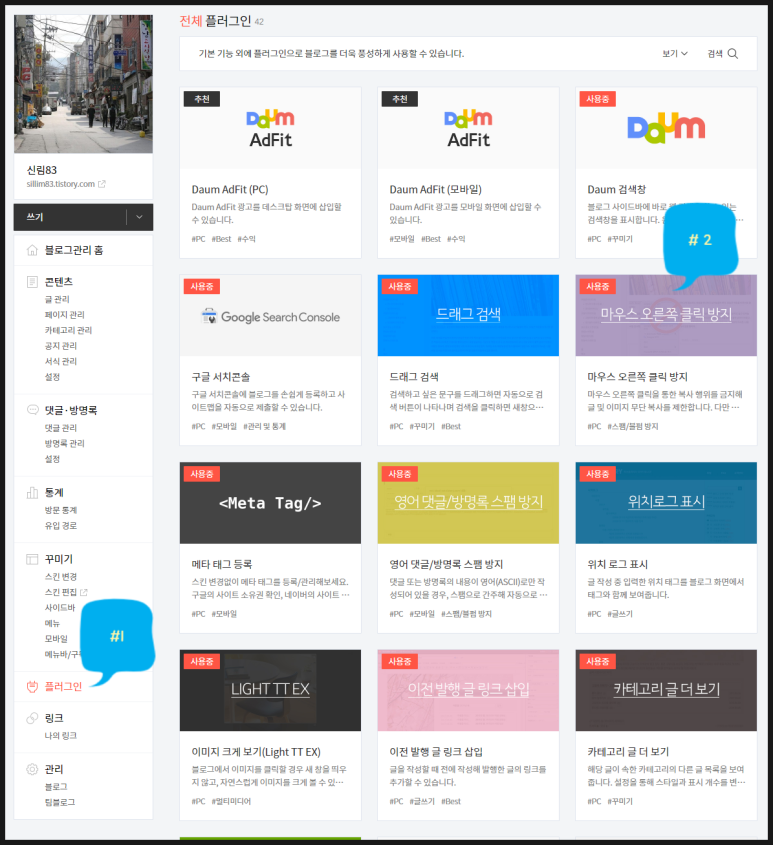Click #멀티미디어 tag on Light TT EX
The width and height of the screenshot is (773, 845).
click(231, 801)
